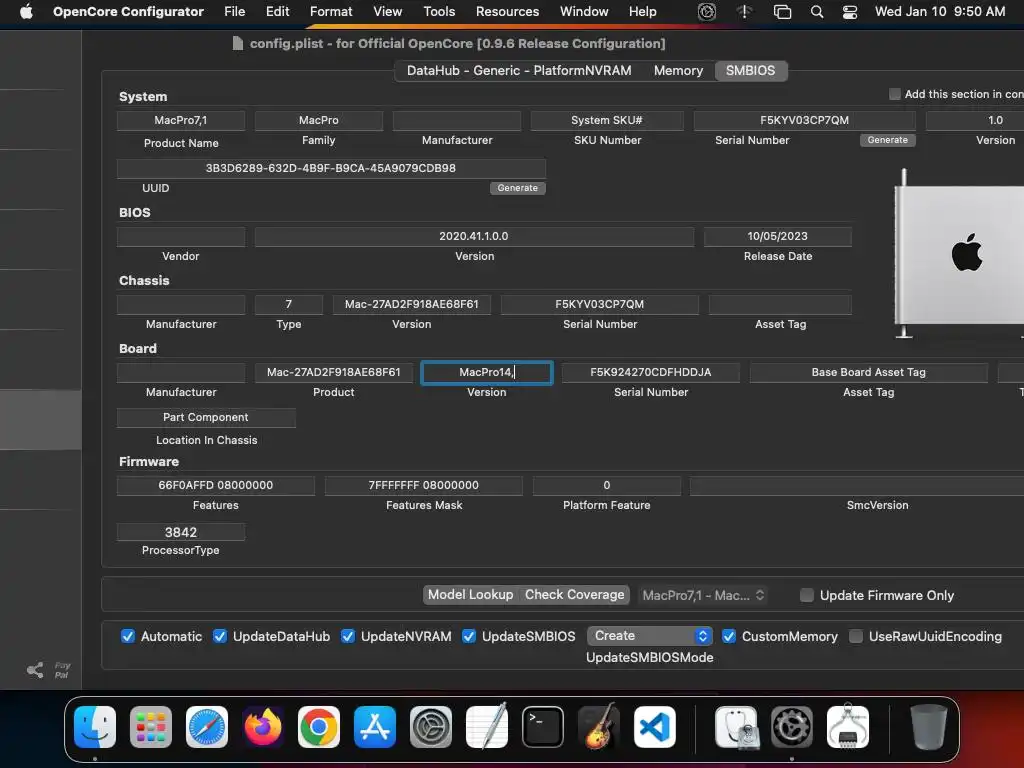Screen dimensions: 1024x768
Task: Click the Check Coverage button
Action: (575, 595)
